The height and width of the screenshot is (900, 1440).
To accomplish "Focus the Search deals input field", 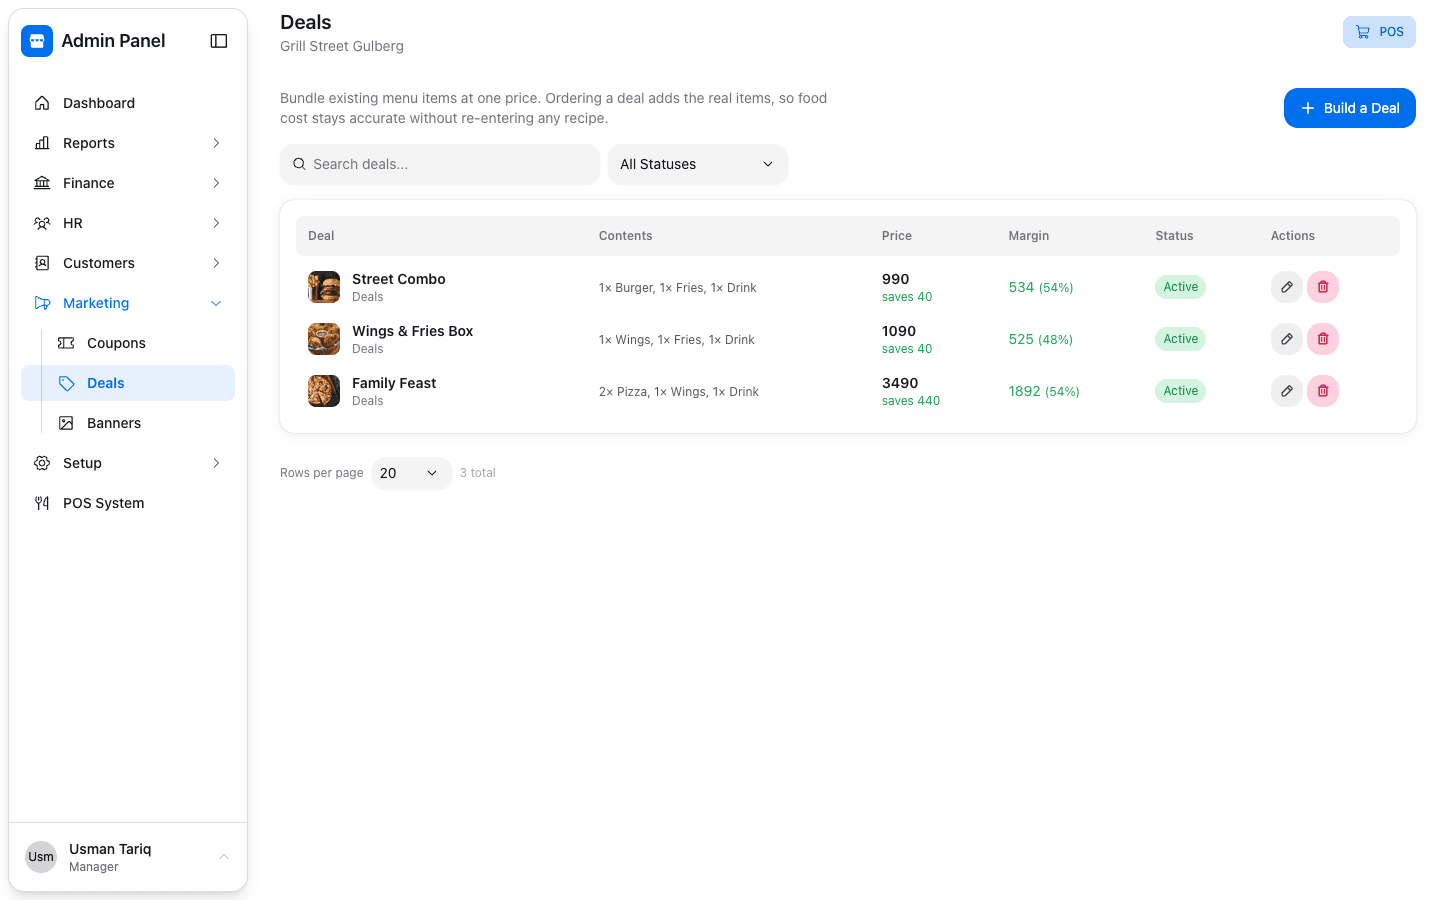I will 440,164.
